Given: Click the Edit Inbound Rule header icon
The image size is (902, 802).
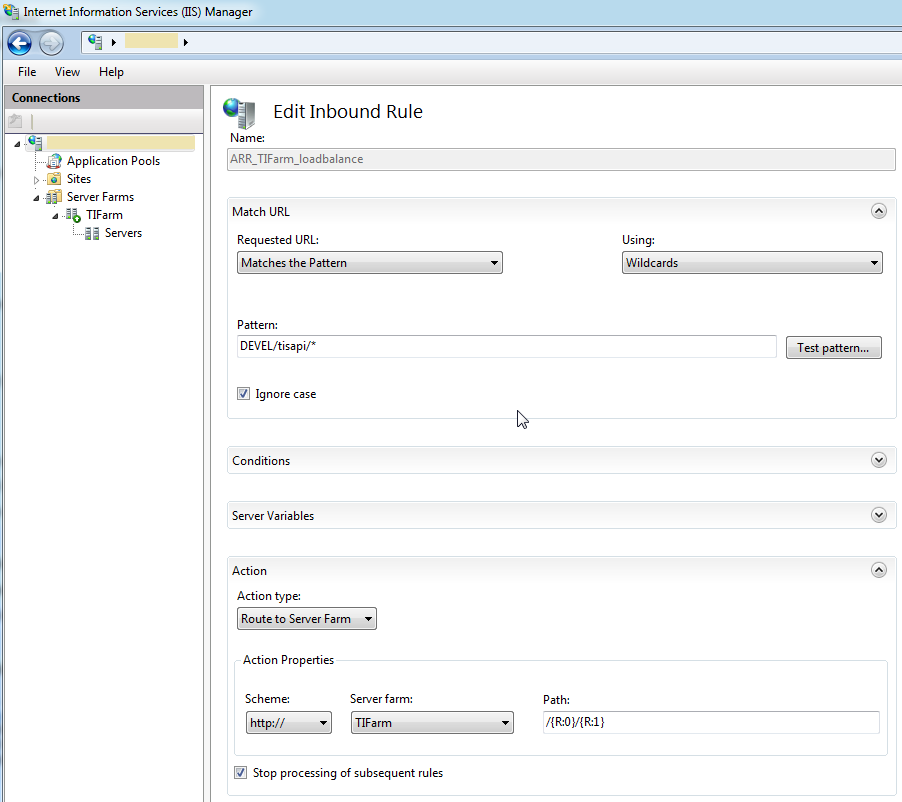Looking at the screenshot, I should [239, 113].
